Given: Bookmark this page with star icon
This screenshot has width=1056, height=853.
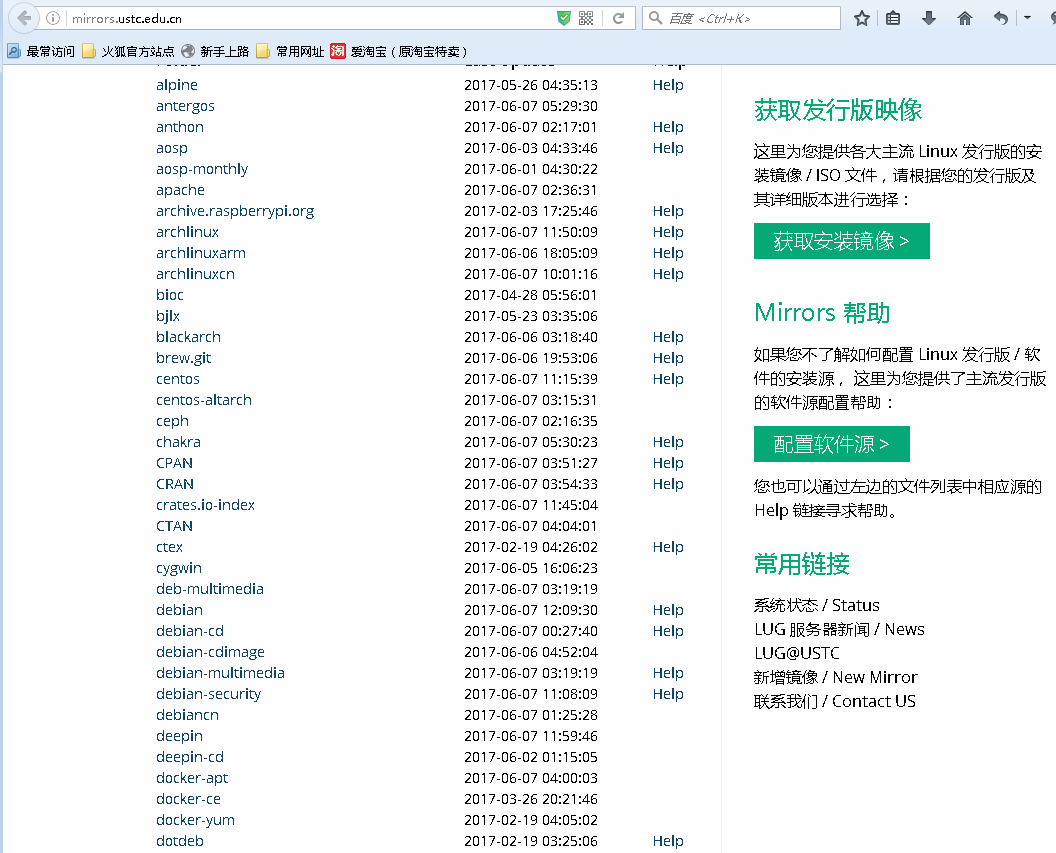Looking at the screenshot, I should click(861, 18).
